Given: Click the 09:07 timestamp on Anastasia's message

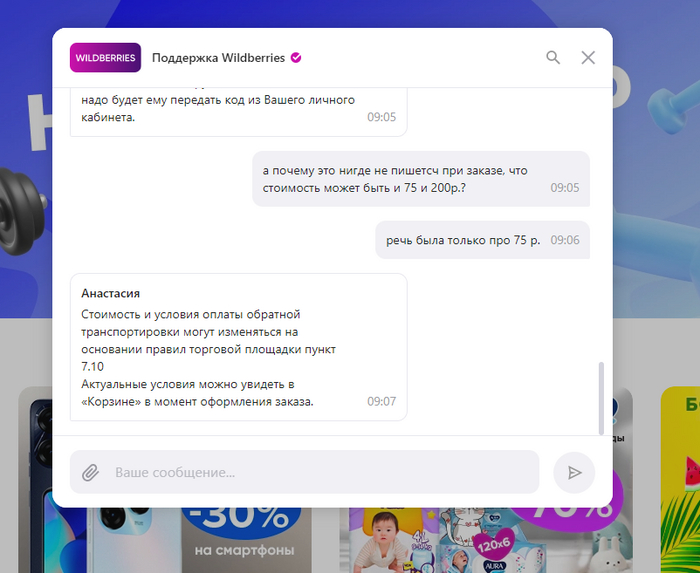Looking at the screenshot, I should pyautogui.click(x=381, y=401).
